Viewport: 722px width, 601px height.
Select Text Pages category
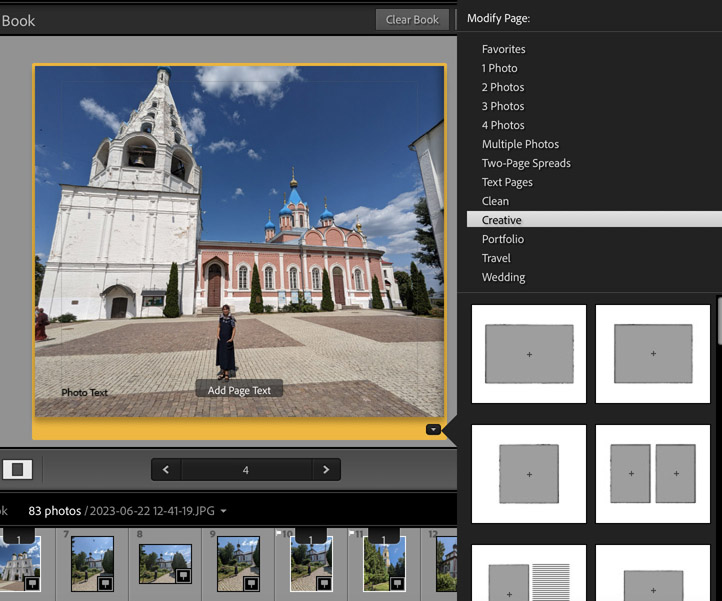click(507, 182)
